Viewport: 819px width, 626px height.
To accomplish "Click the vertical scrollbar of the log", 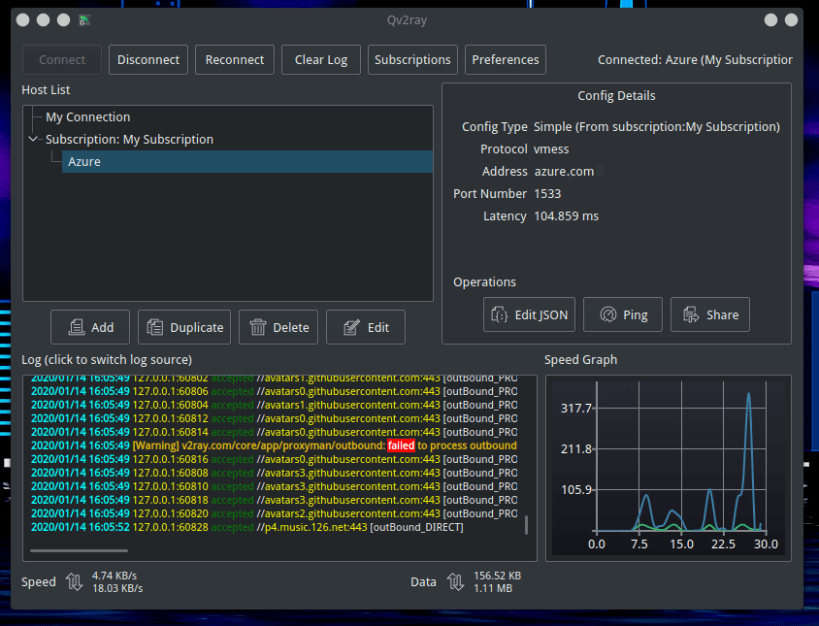I will 526,525.
